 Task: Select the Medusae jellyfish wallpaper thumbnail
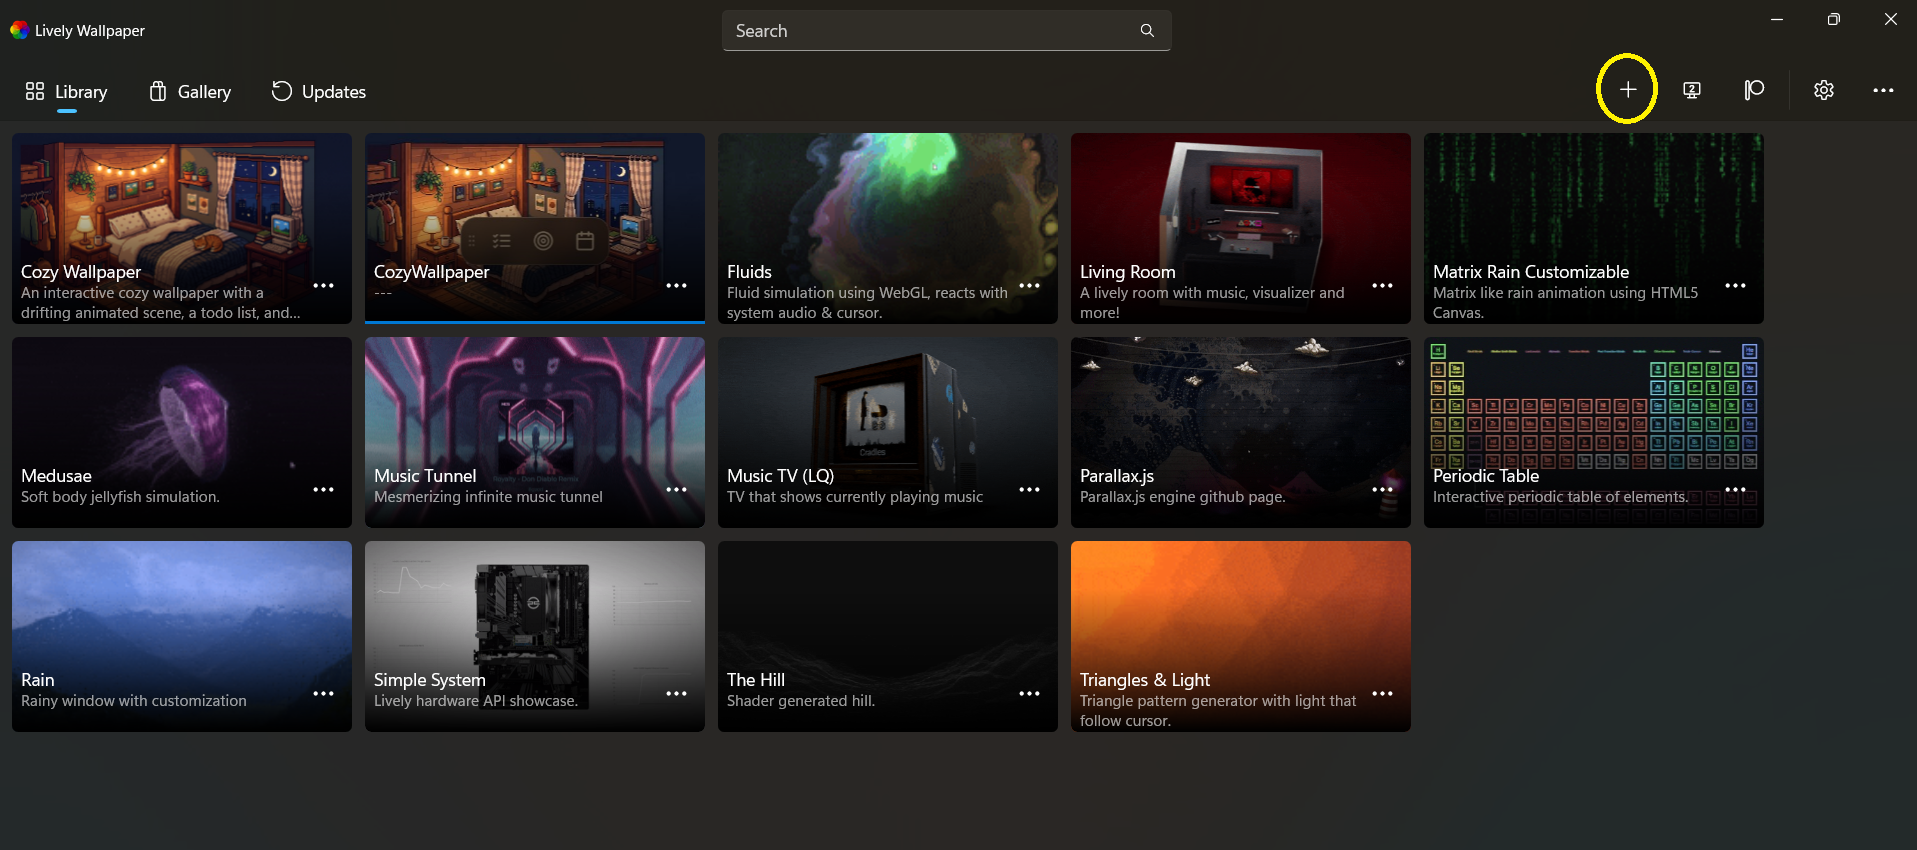[x=182, y=432]
